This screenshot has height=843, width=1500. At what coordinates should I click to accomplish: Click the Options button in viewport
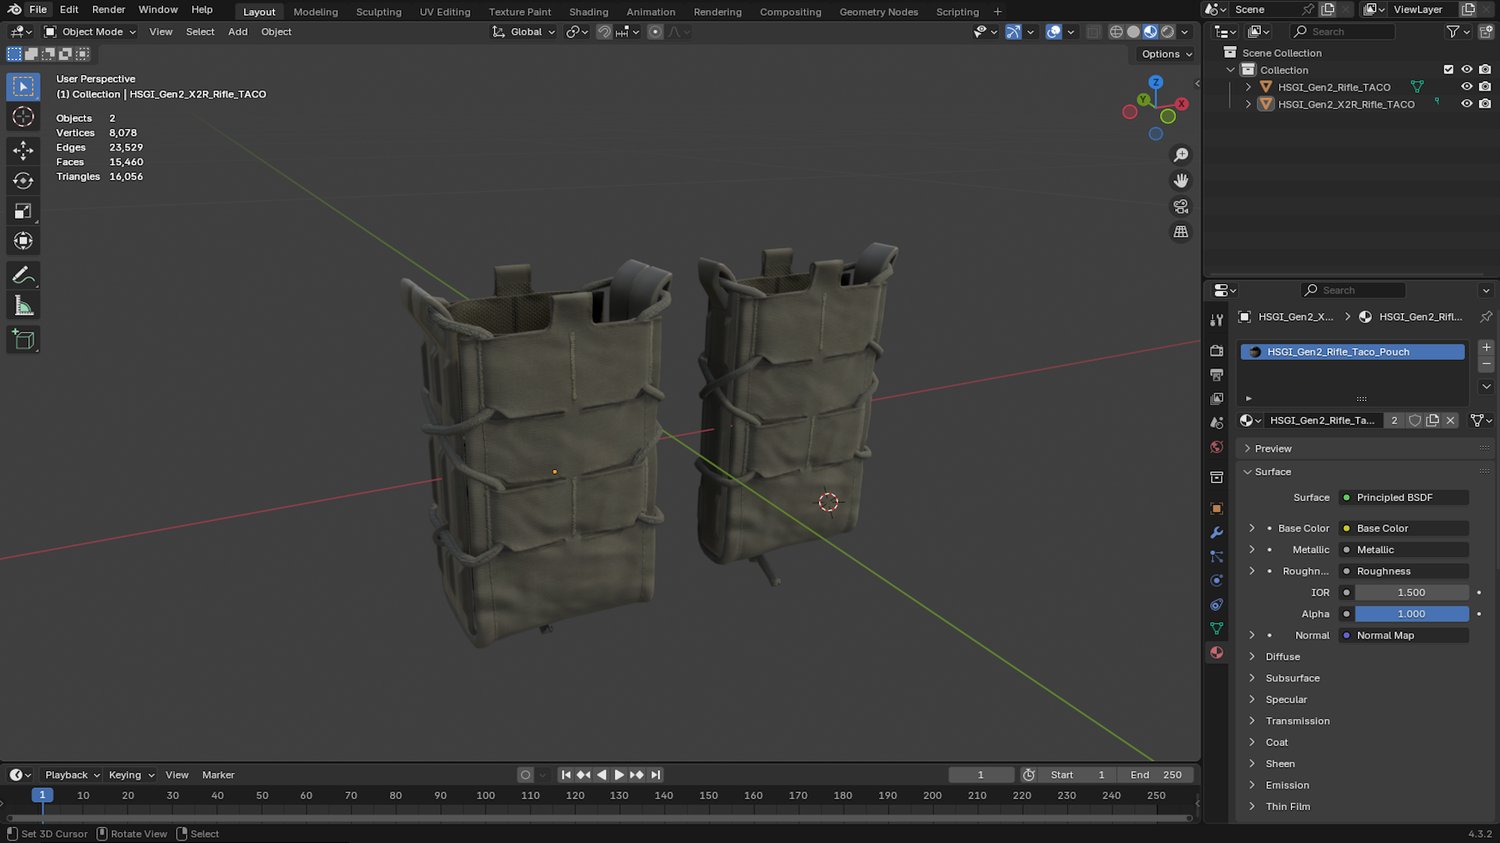tap(1166, 54)
